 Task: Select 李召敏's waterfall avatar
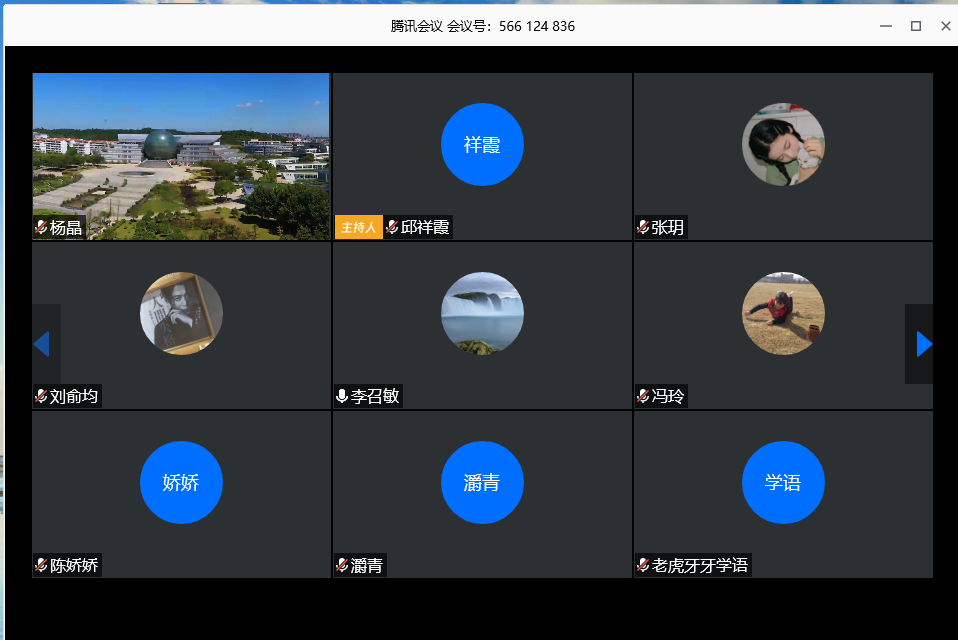coord(482,314)
